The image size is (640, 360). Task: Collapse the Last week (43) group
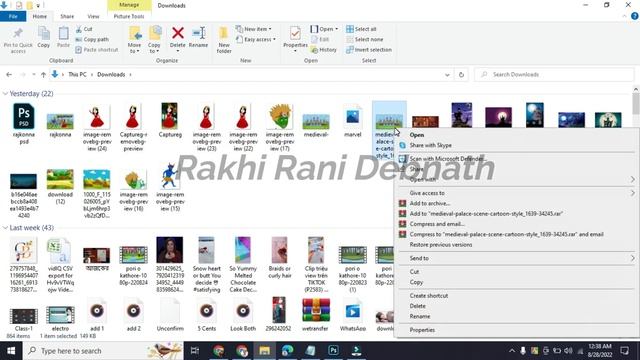tap(5, 228)
